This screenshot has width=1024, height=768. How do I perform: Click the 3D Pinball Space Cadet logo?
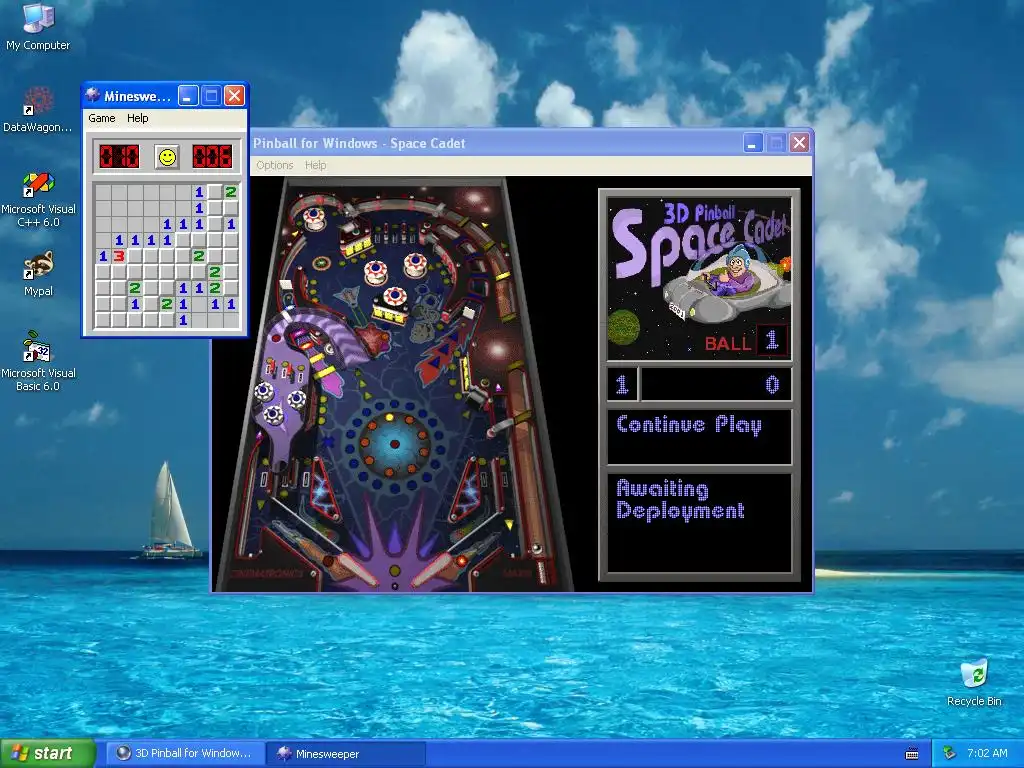[699, 279]
